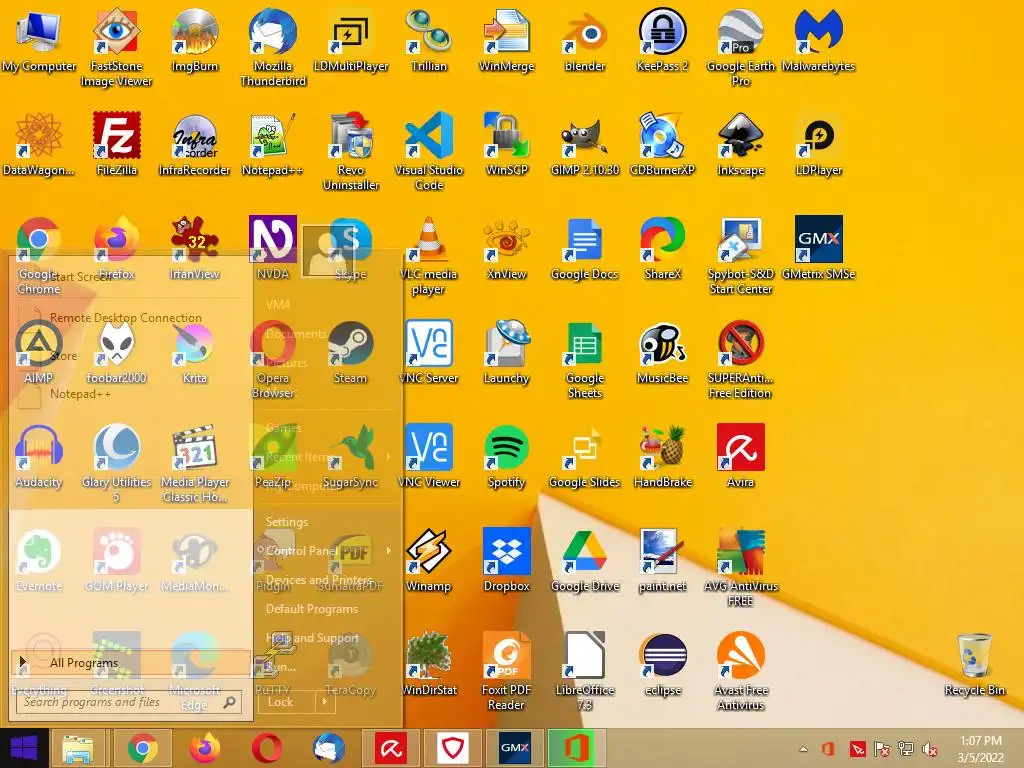This screenshot has height=768, width=1024.
Task: Select the Malwarebytes desktop icon
Action: click(x=818, y=40)
